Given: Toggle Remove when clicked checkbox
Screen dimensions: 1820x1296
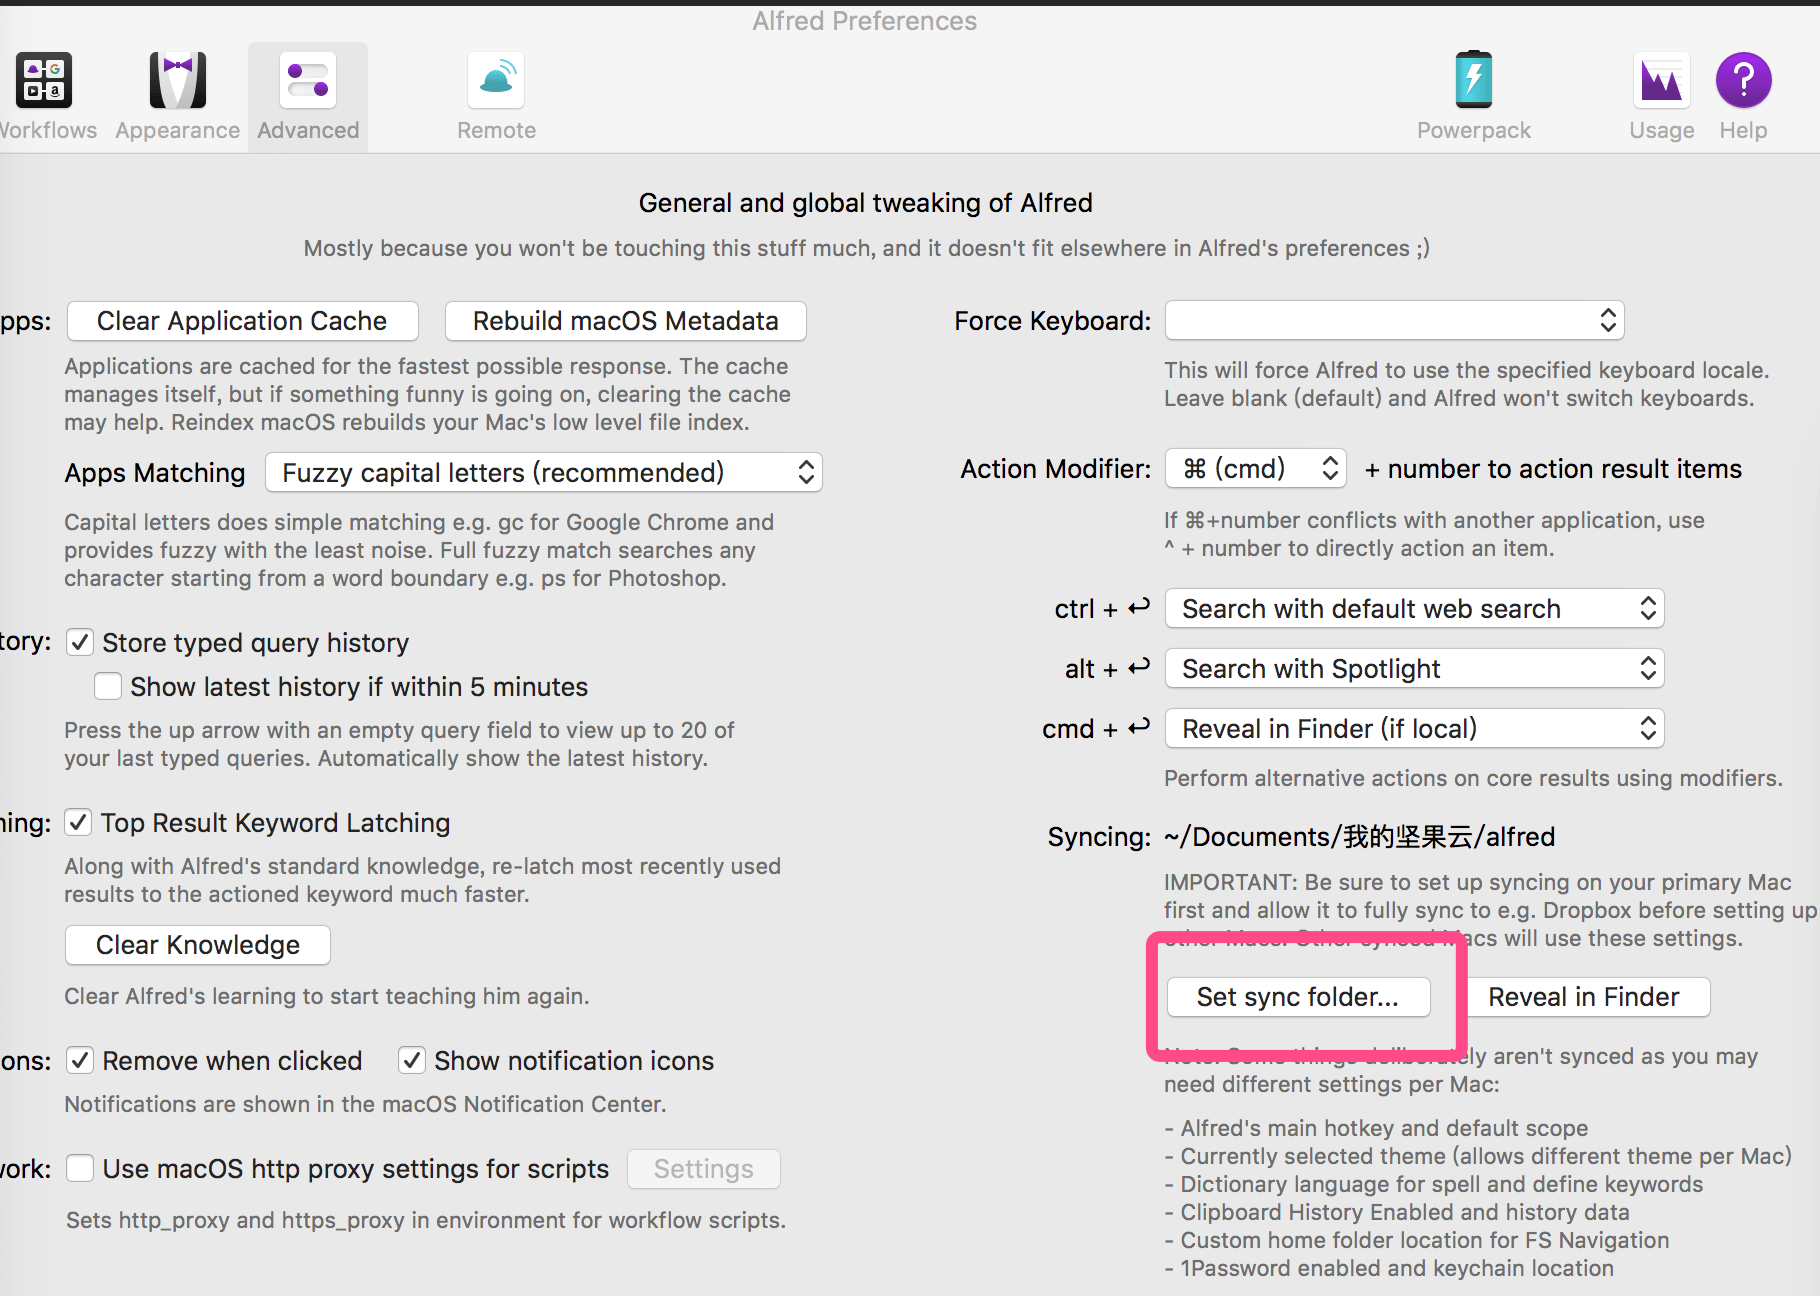Looking at the screenshot, I should point(80,1060).
